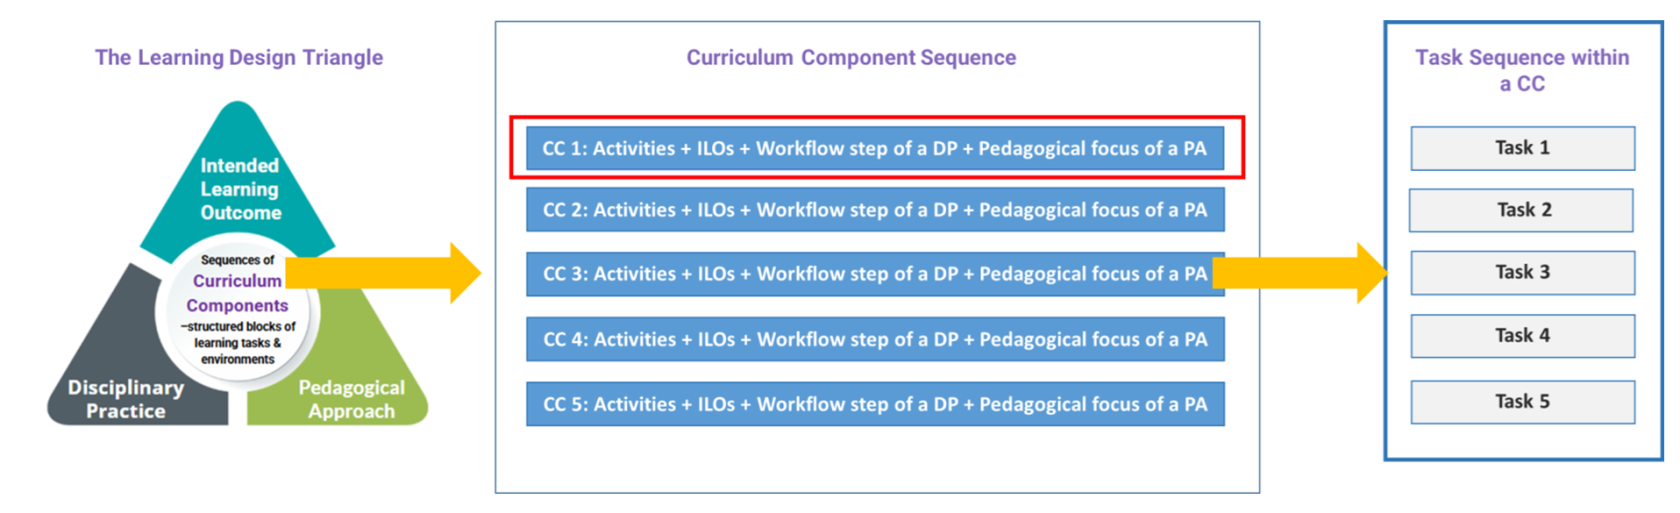Click the red highlight border around CC 1

pos(877,118)
